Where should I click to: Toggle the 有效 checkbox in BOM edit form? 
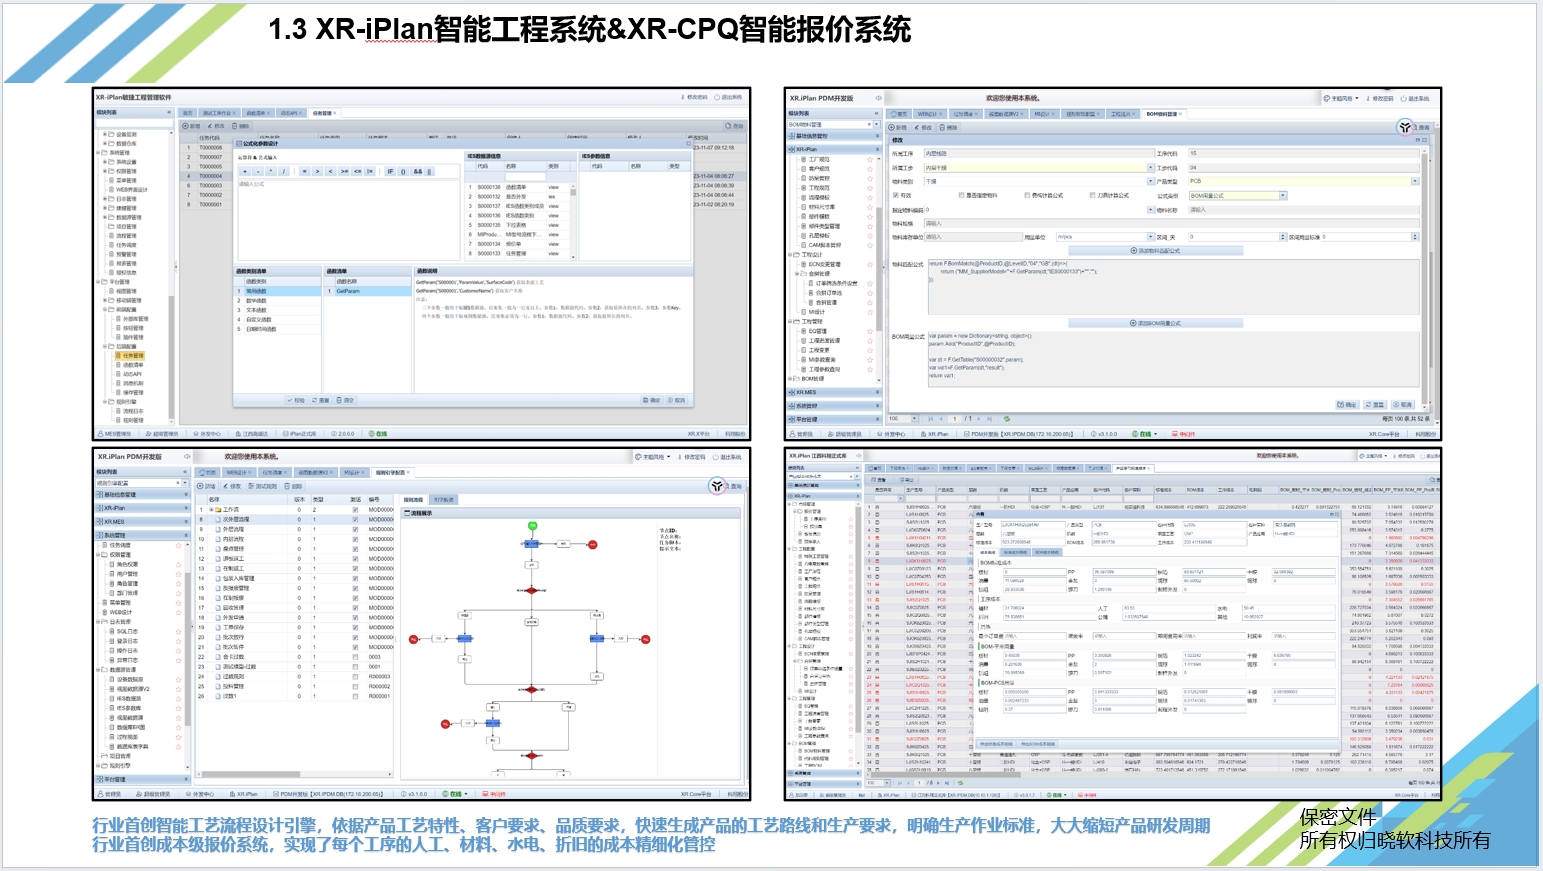(896, 195)
